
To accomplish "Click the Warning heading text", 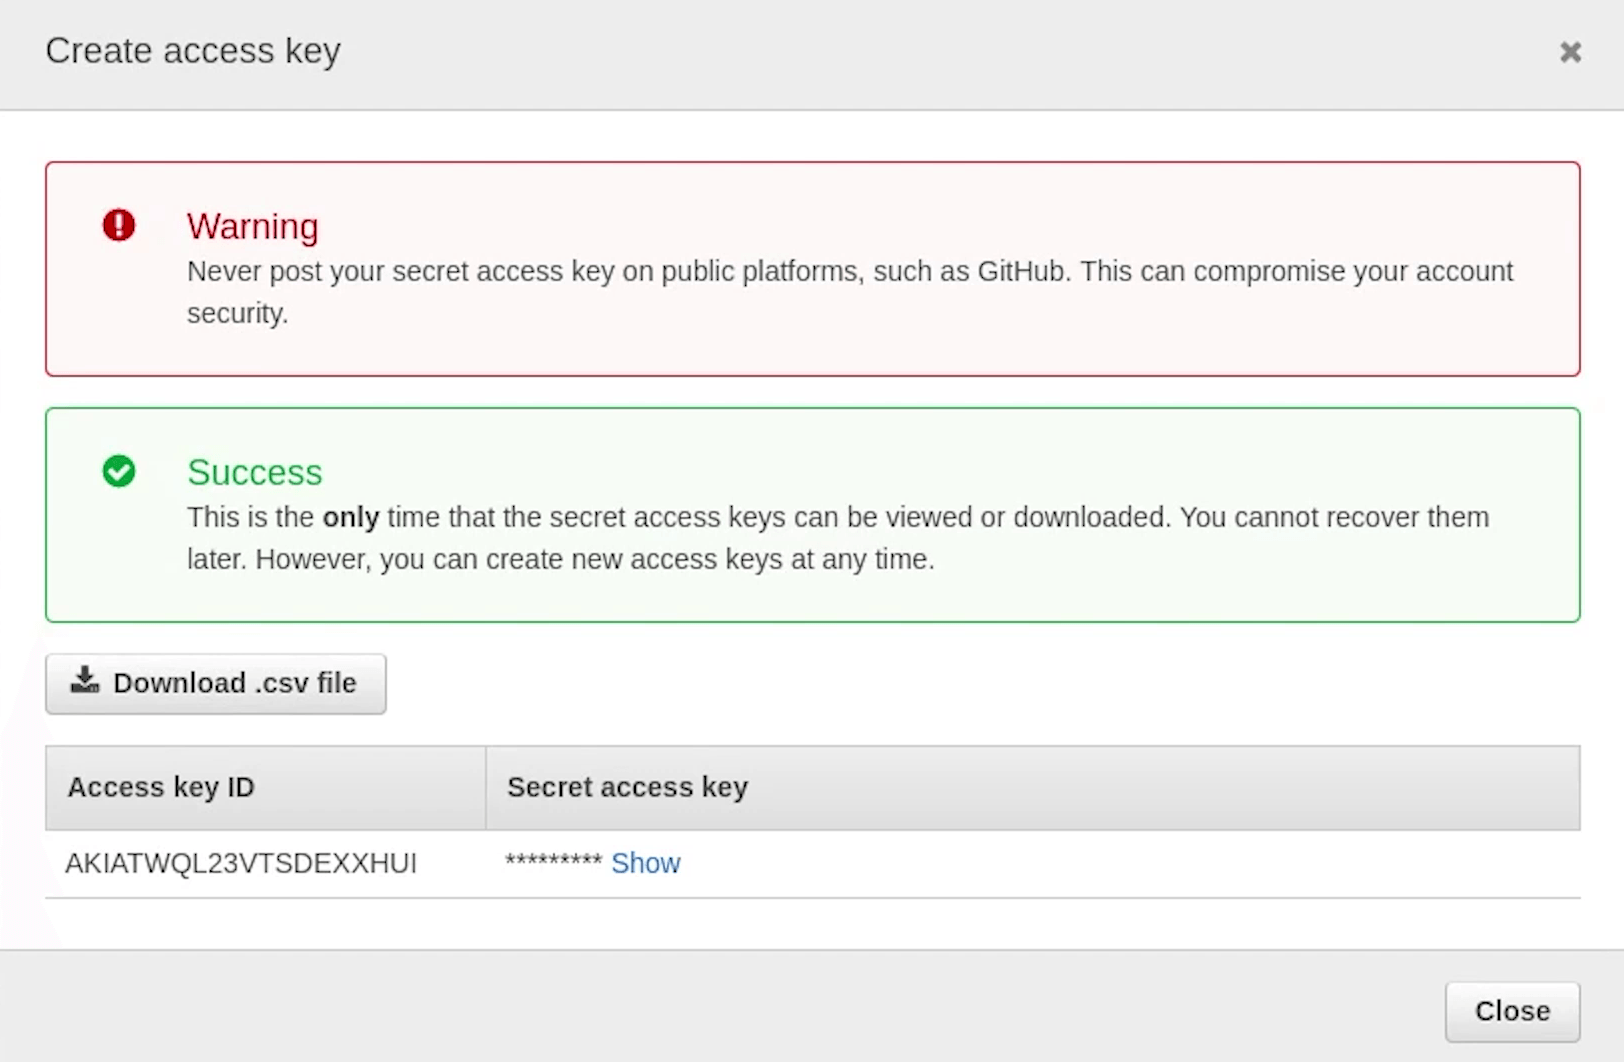I will [252, 226].
